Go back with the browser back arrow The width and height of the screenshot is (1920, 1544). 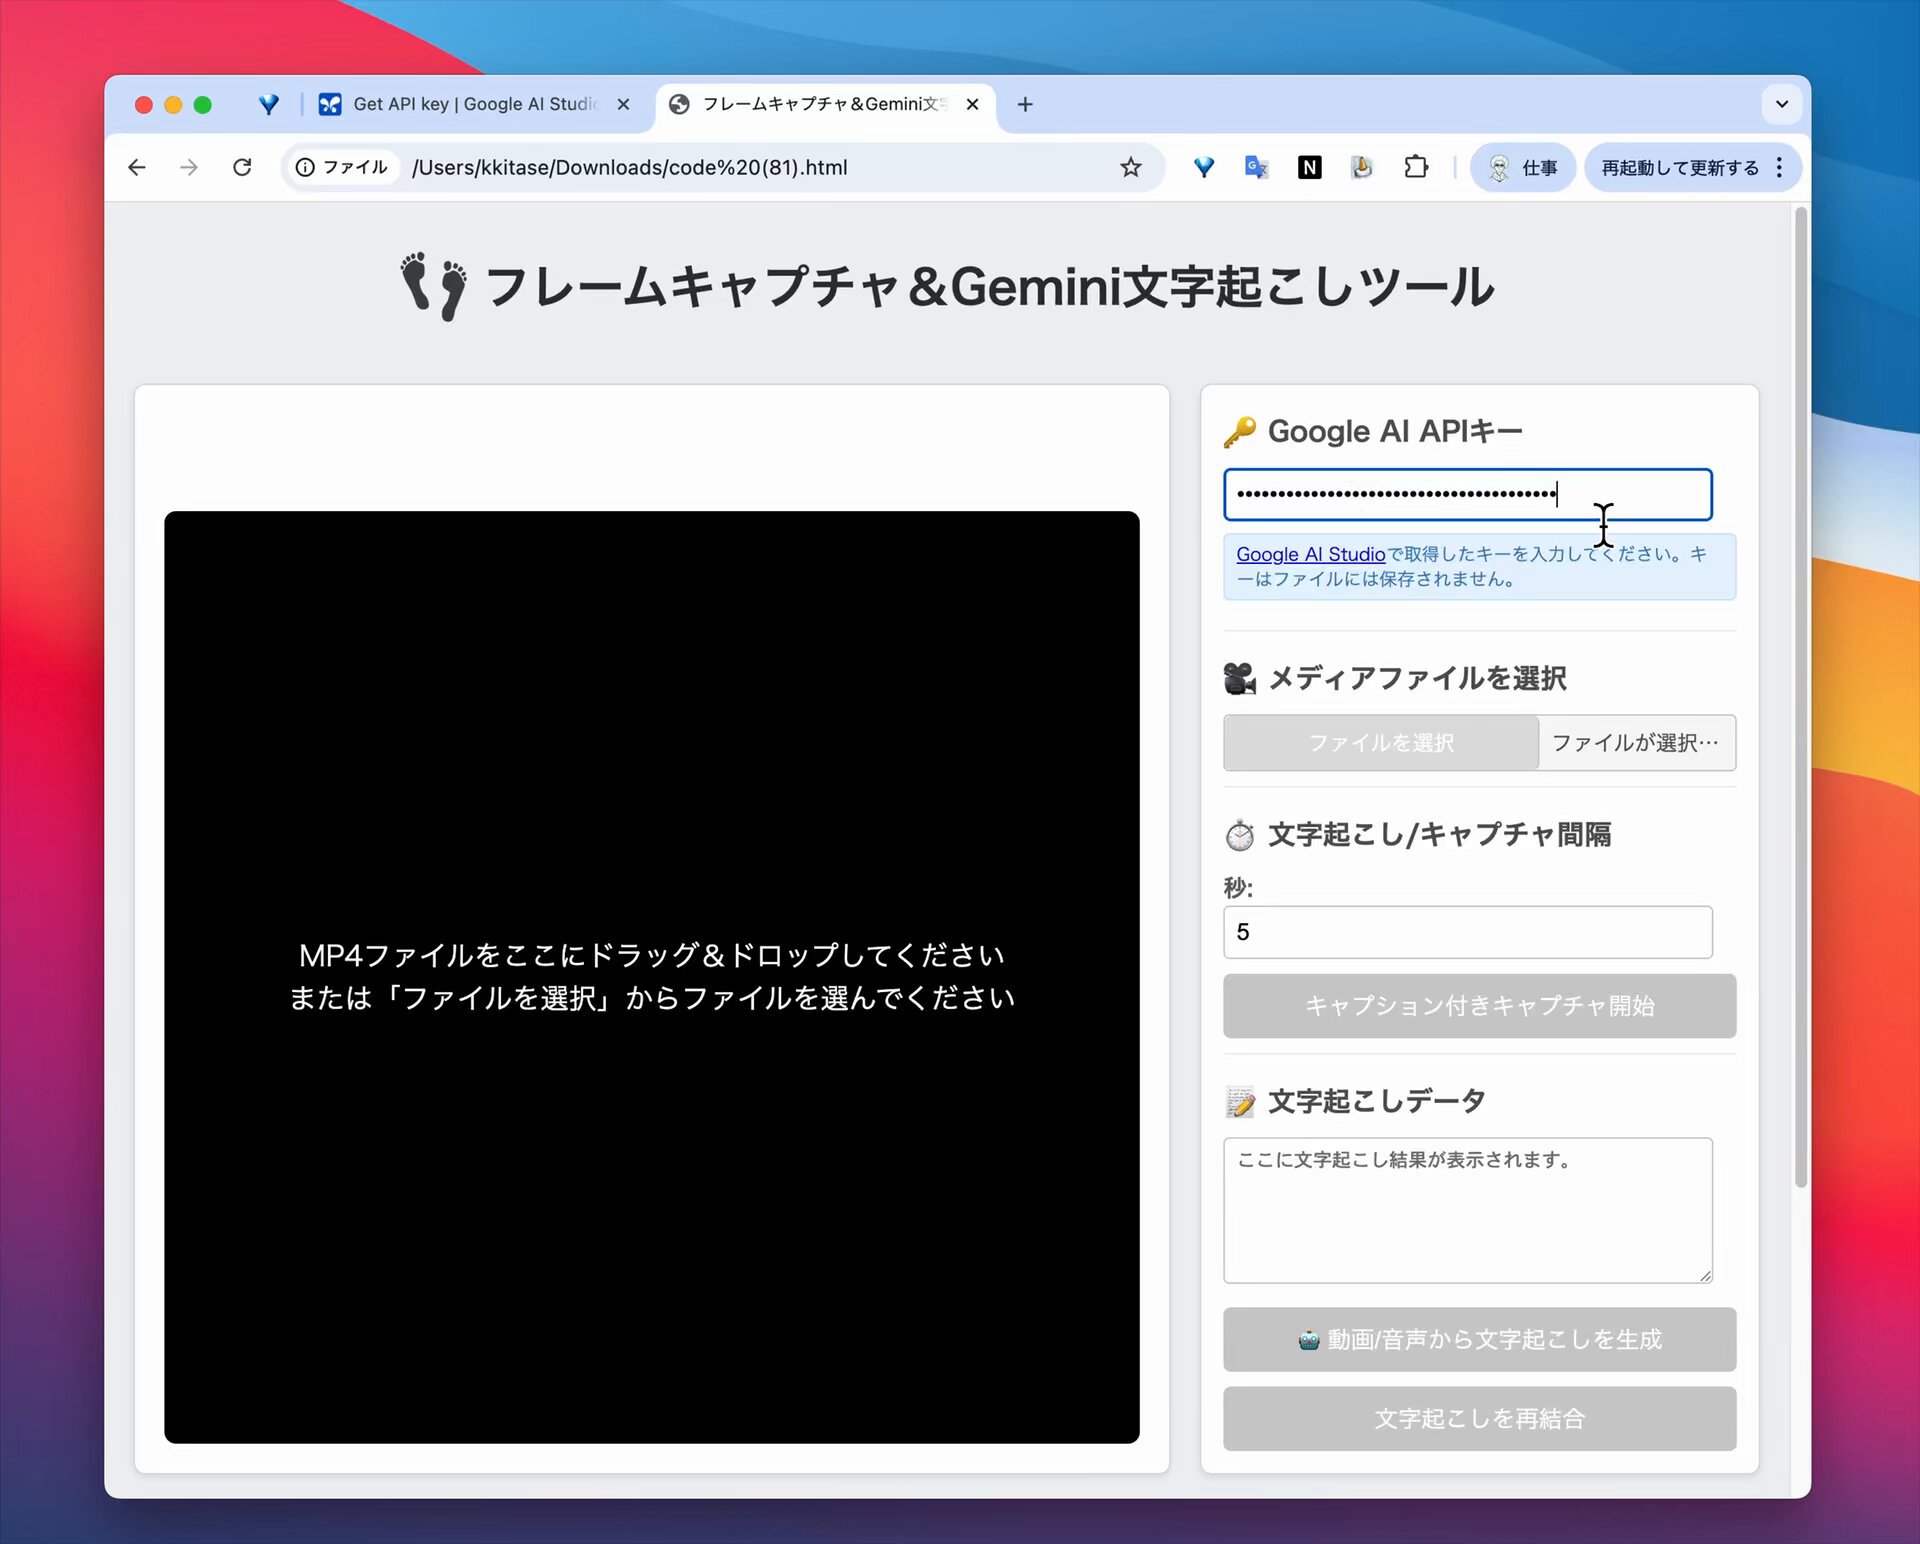[137, 167]
